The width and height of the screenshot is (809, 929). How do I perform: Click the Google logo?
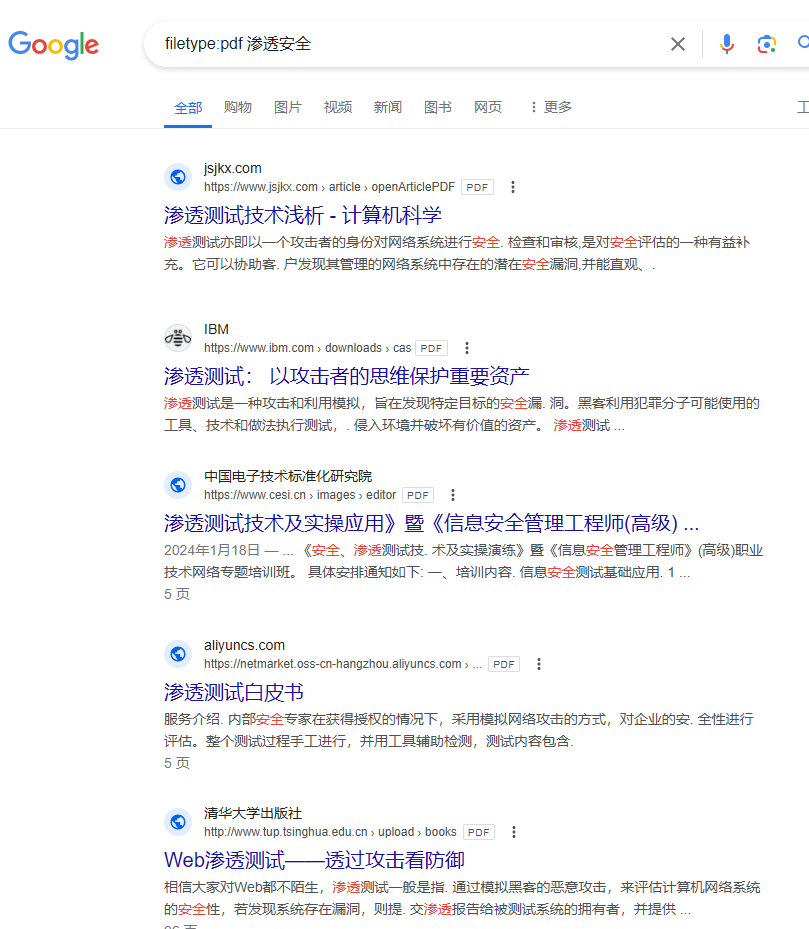click(54, 45)
